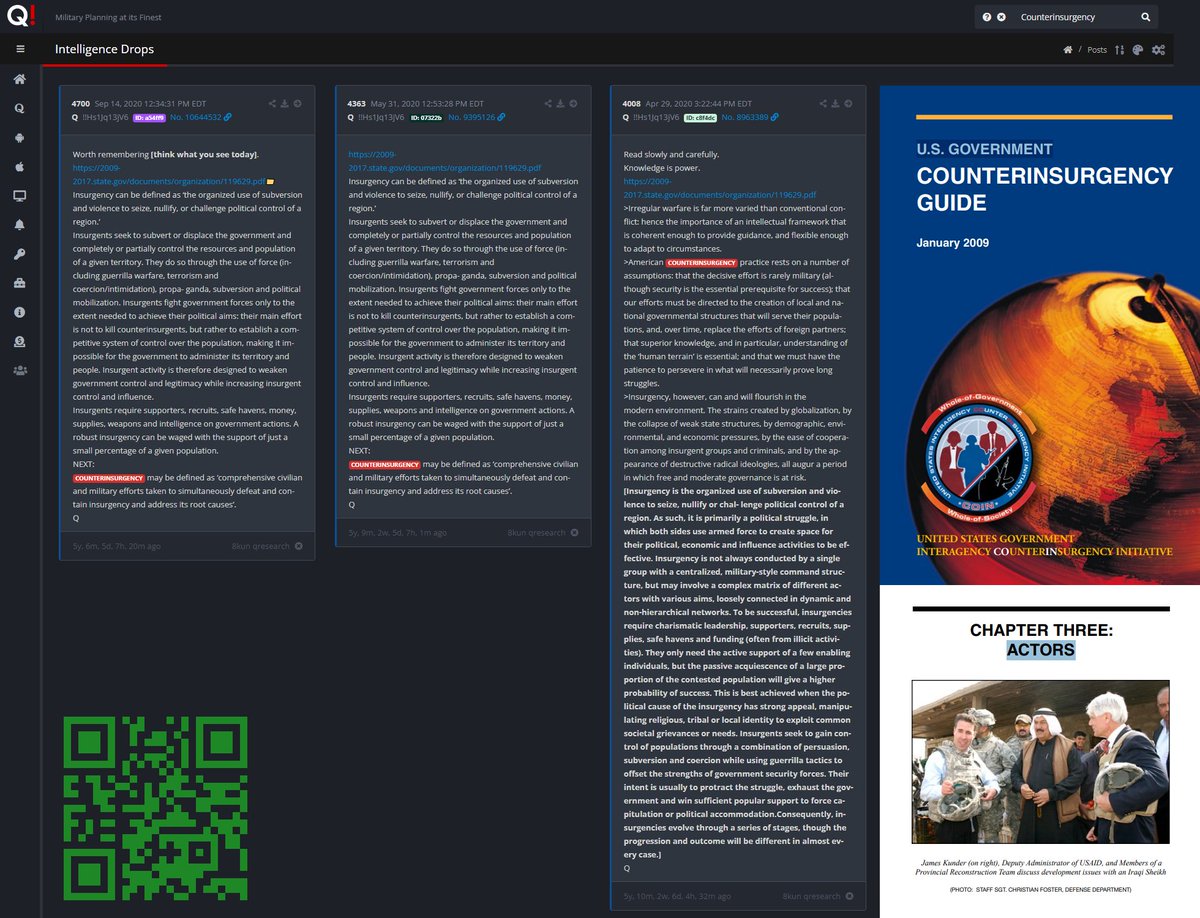Share post 4363
Image resolution: width=1200 pixels, height=918 pixels.
click(548, 103)
